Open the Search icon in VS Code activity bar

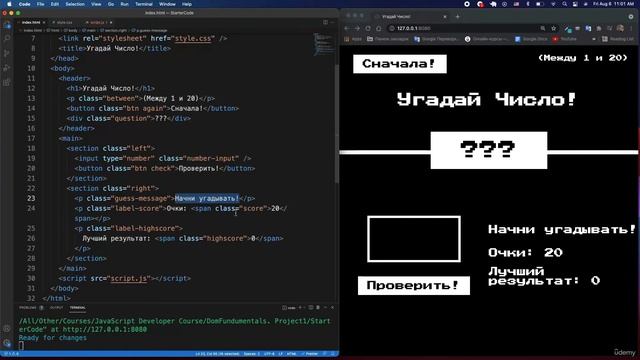(x=7, y=39)
